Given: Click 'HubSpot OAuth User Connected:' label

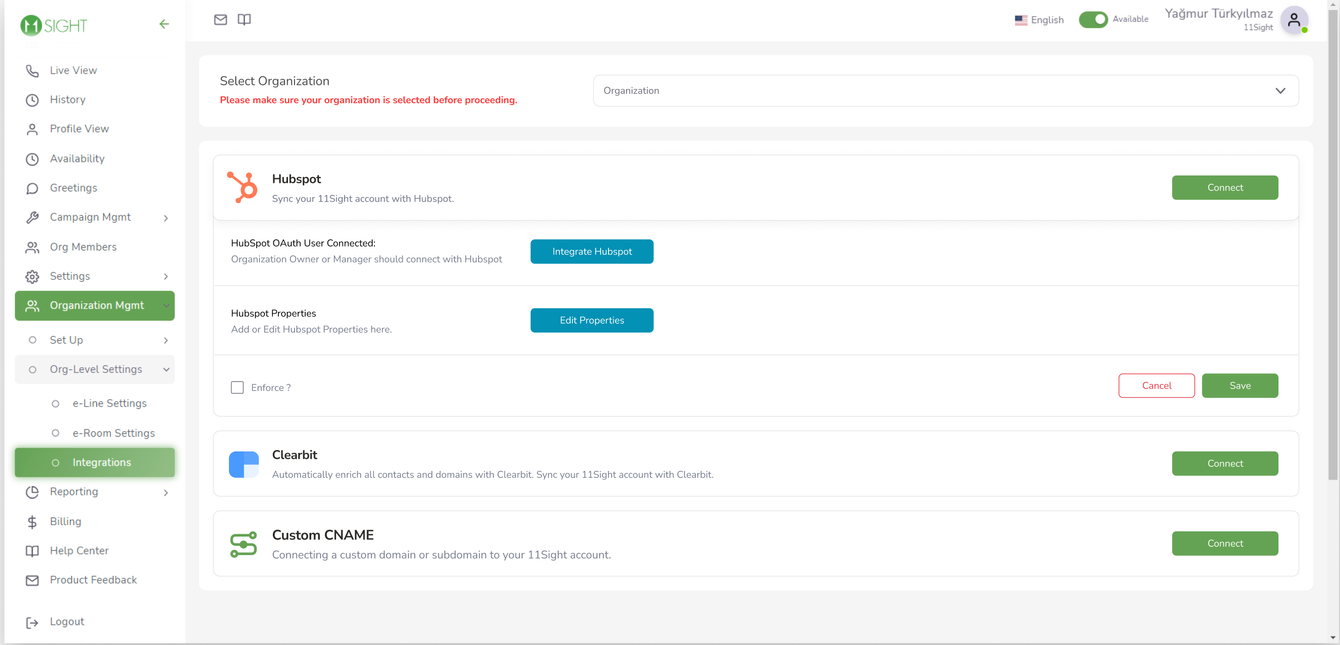Looking at the screenshot, I should pyautogui.click(x=303, y=243).
